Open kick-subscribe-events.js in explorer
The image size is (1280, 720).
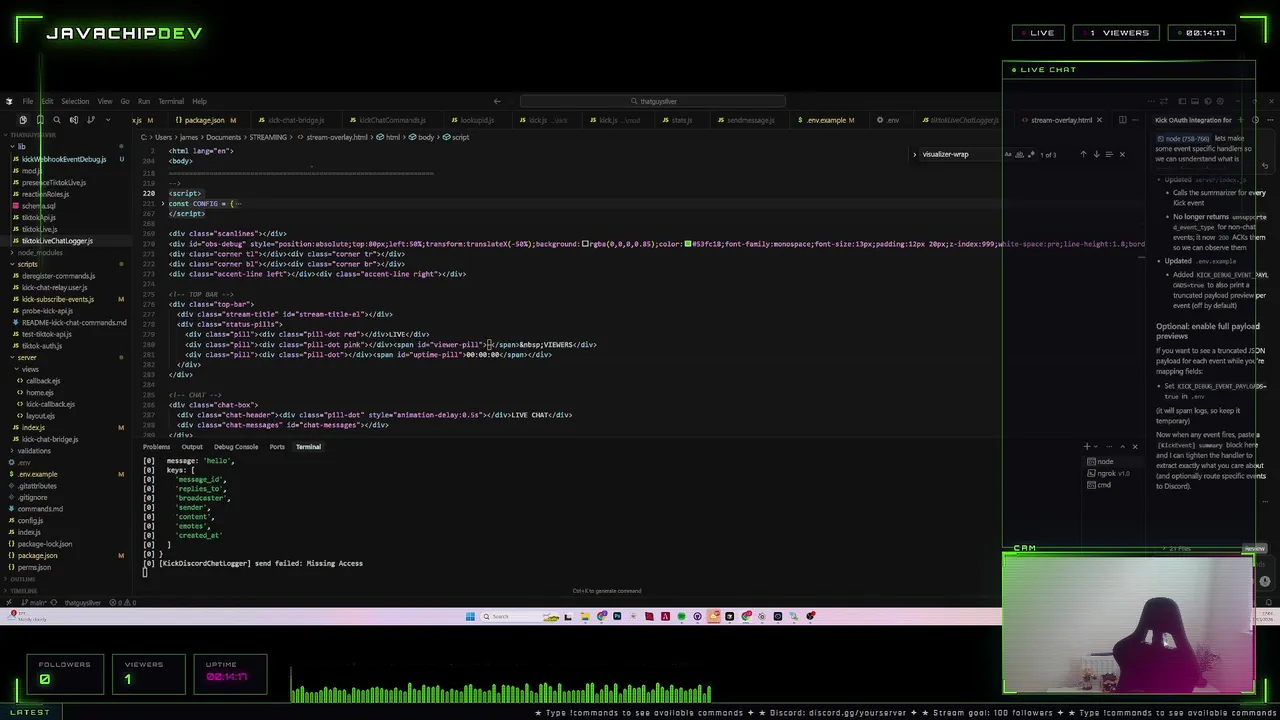coord(58,299)
